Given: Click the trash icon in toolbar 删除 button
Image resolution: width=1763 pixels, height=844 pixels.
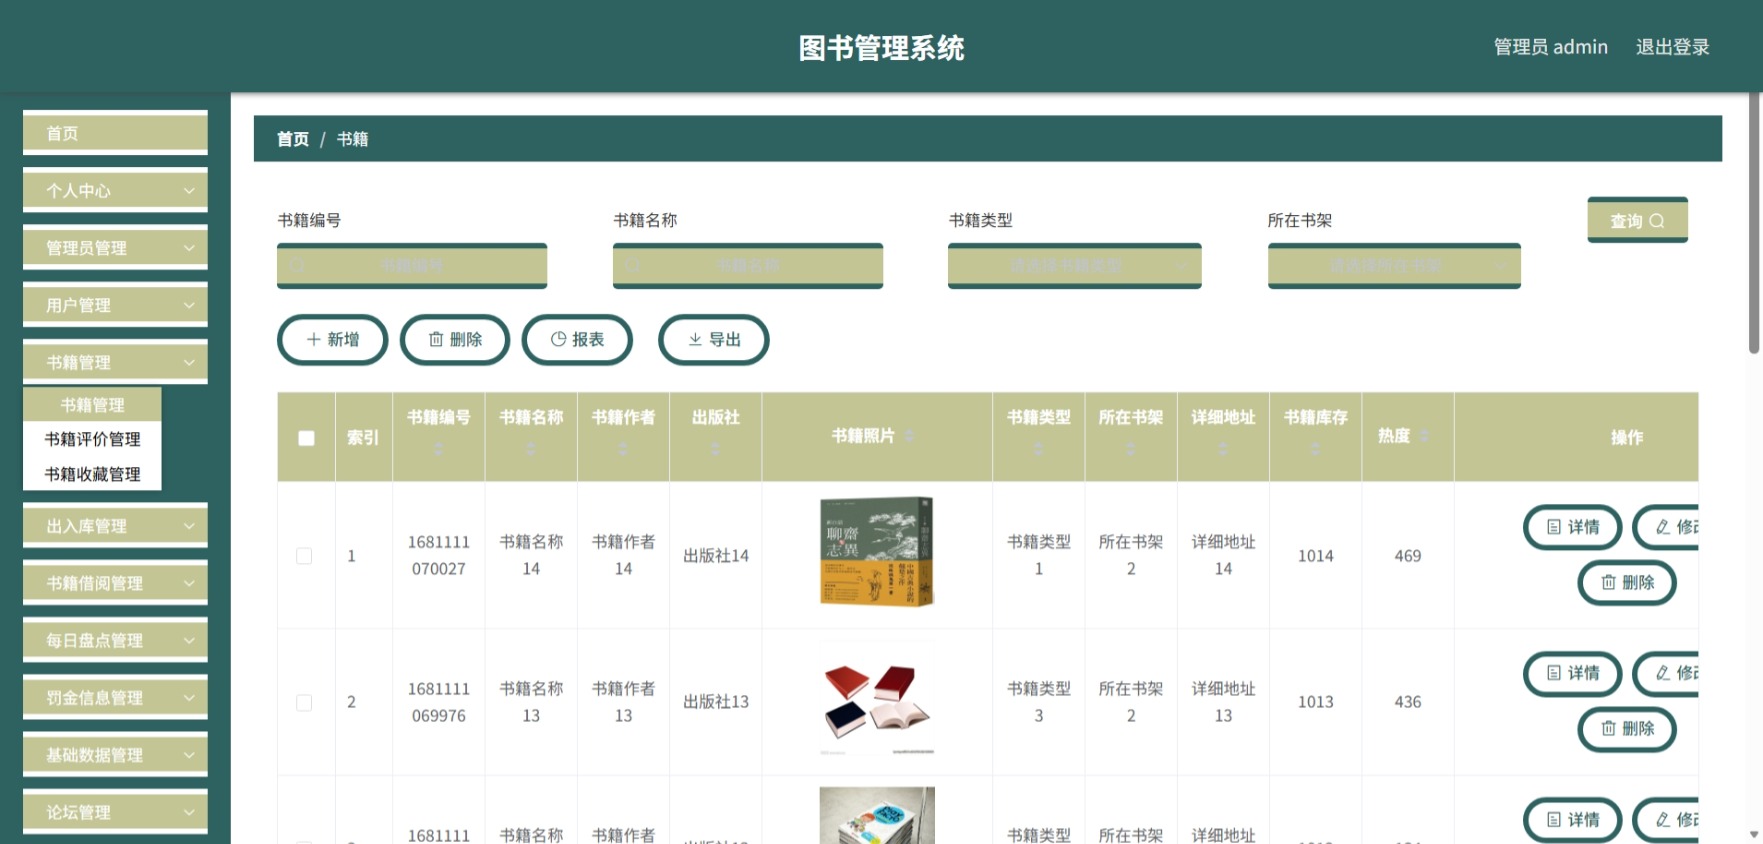Looking at the screenshot, I should [x=436, y=340].
